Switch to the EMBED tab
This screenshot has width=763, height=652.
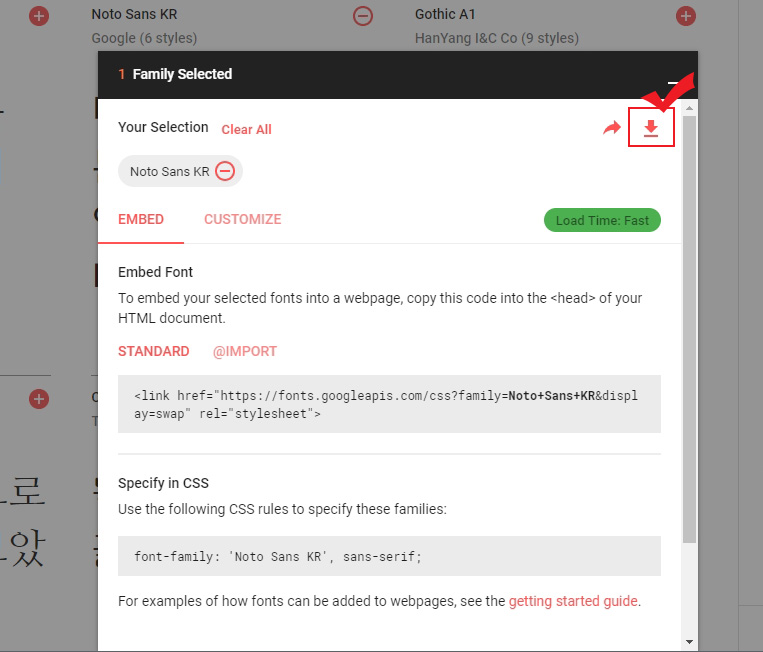(x=141, y=219)
